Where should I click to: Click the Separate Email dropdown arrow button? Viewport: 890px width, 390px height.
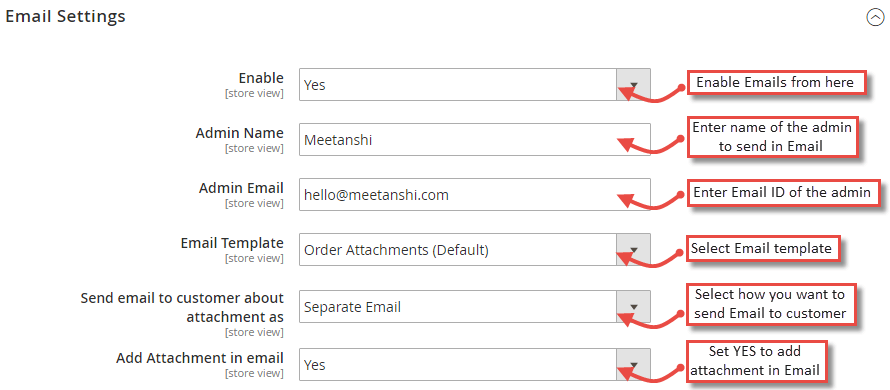633,307
